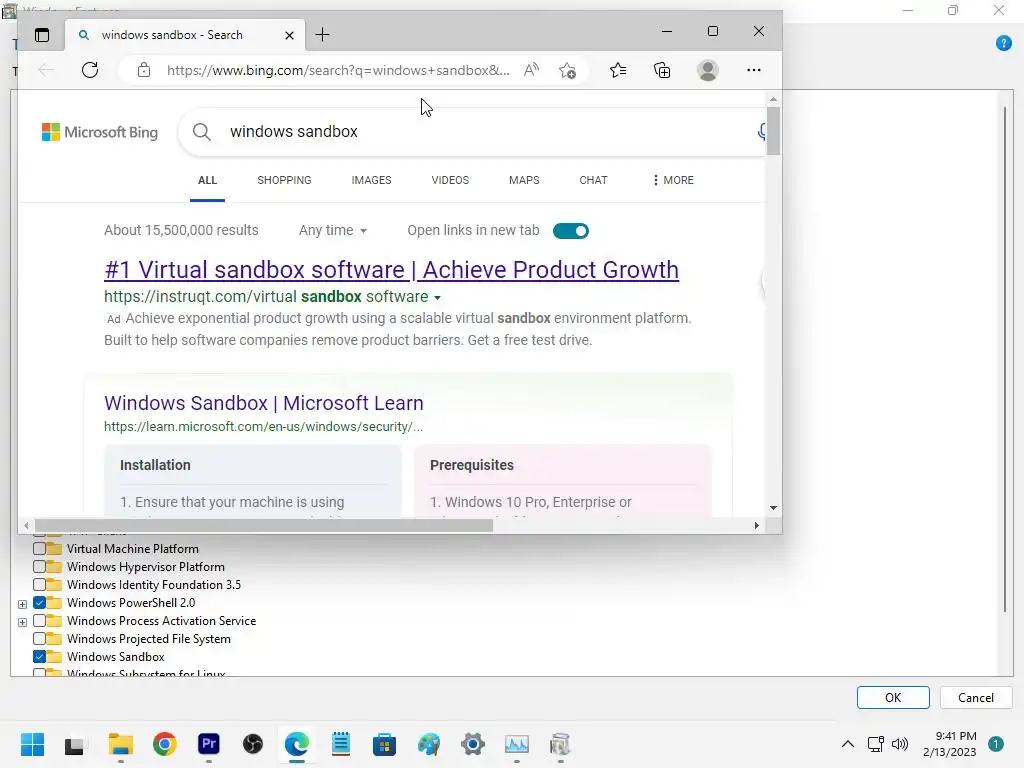The image size is (1024, 768).
Task: Check the Windows Hypervisor Platform feature
Action: click(39, 567)
